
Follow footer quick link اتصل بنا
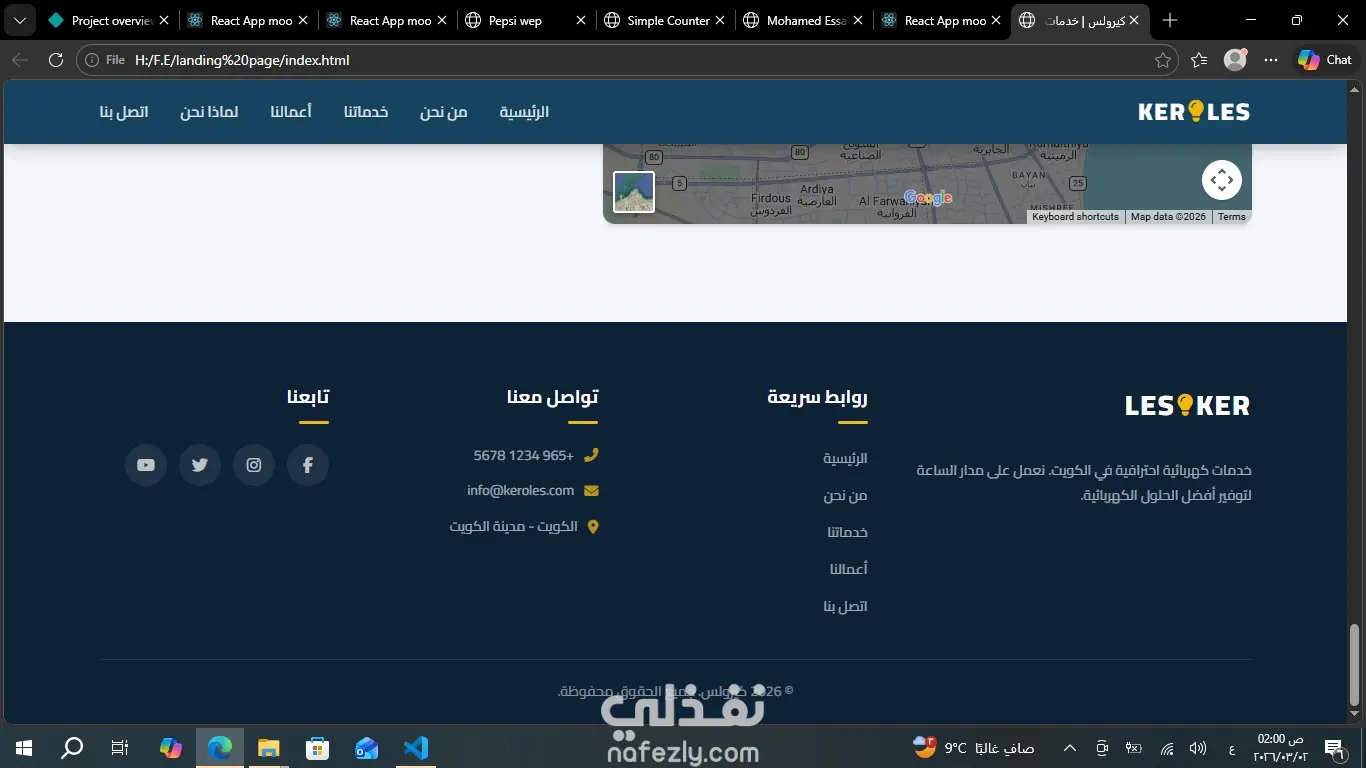[845, 606]
